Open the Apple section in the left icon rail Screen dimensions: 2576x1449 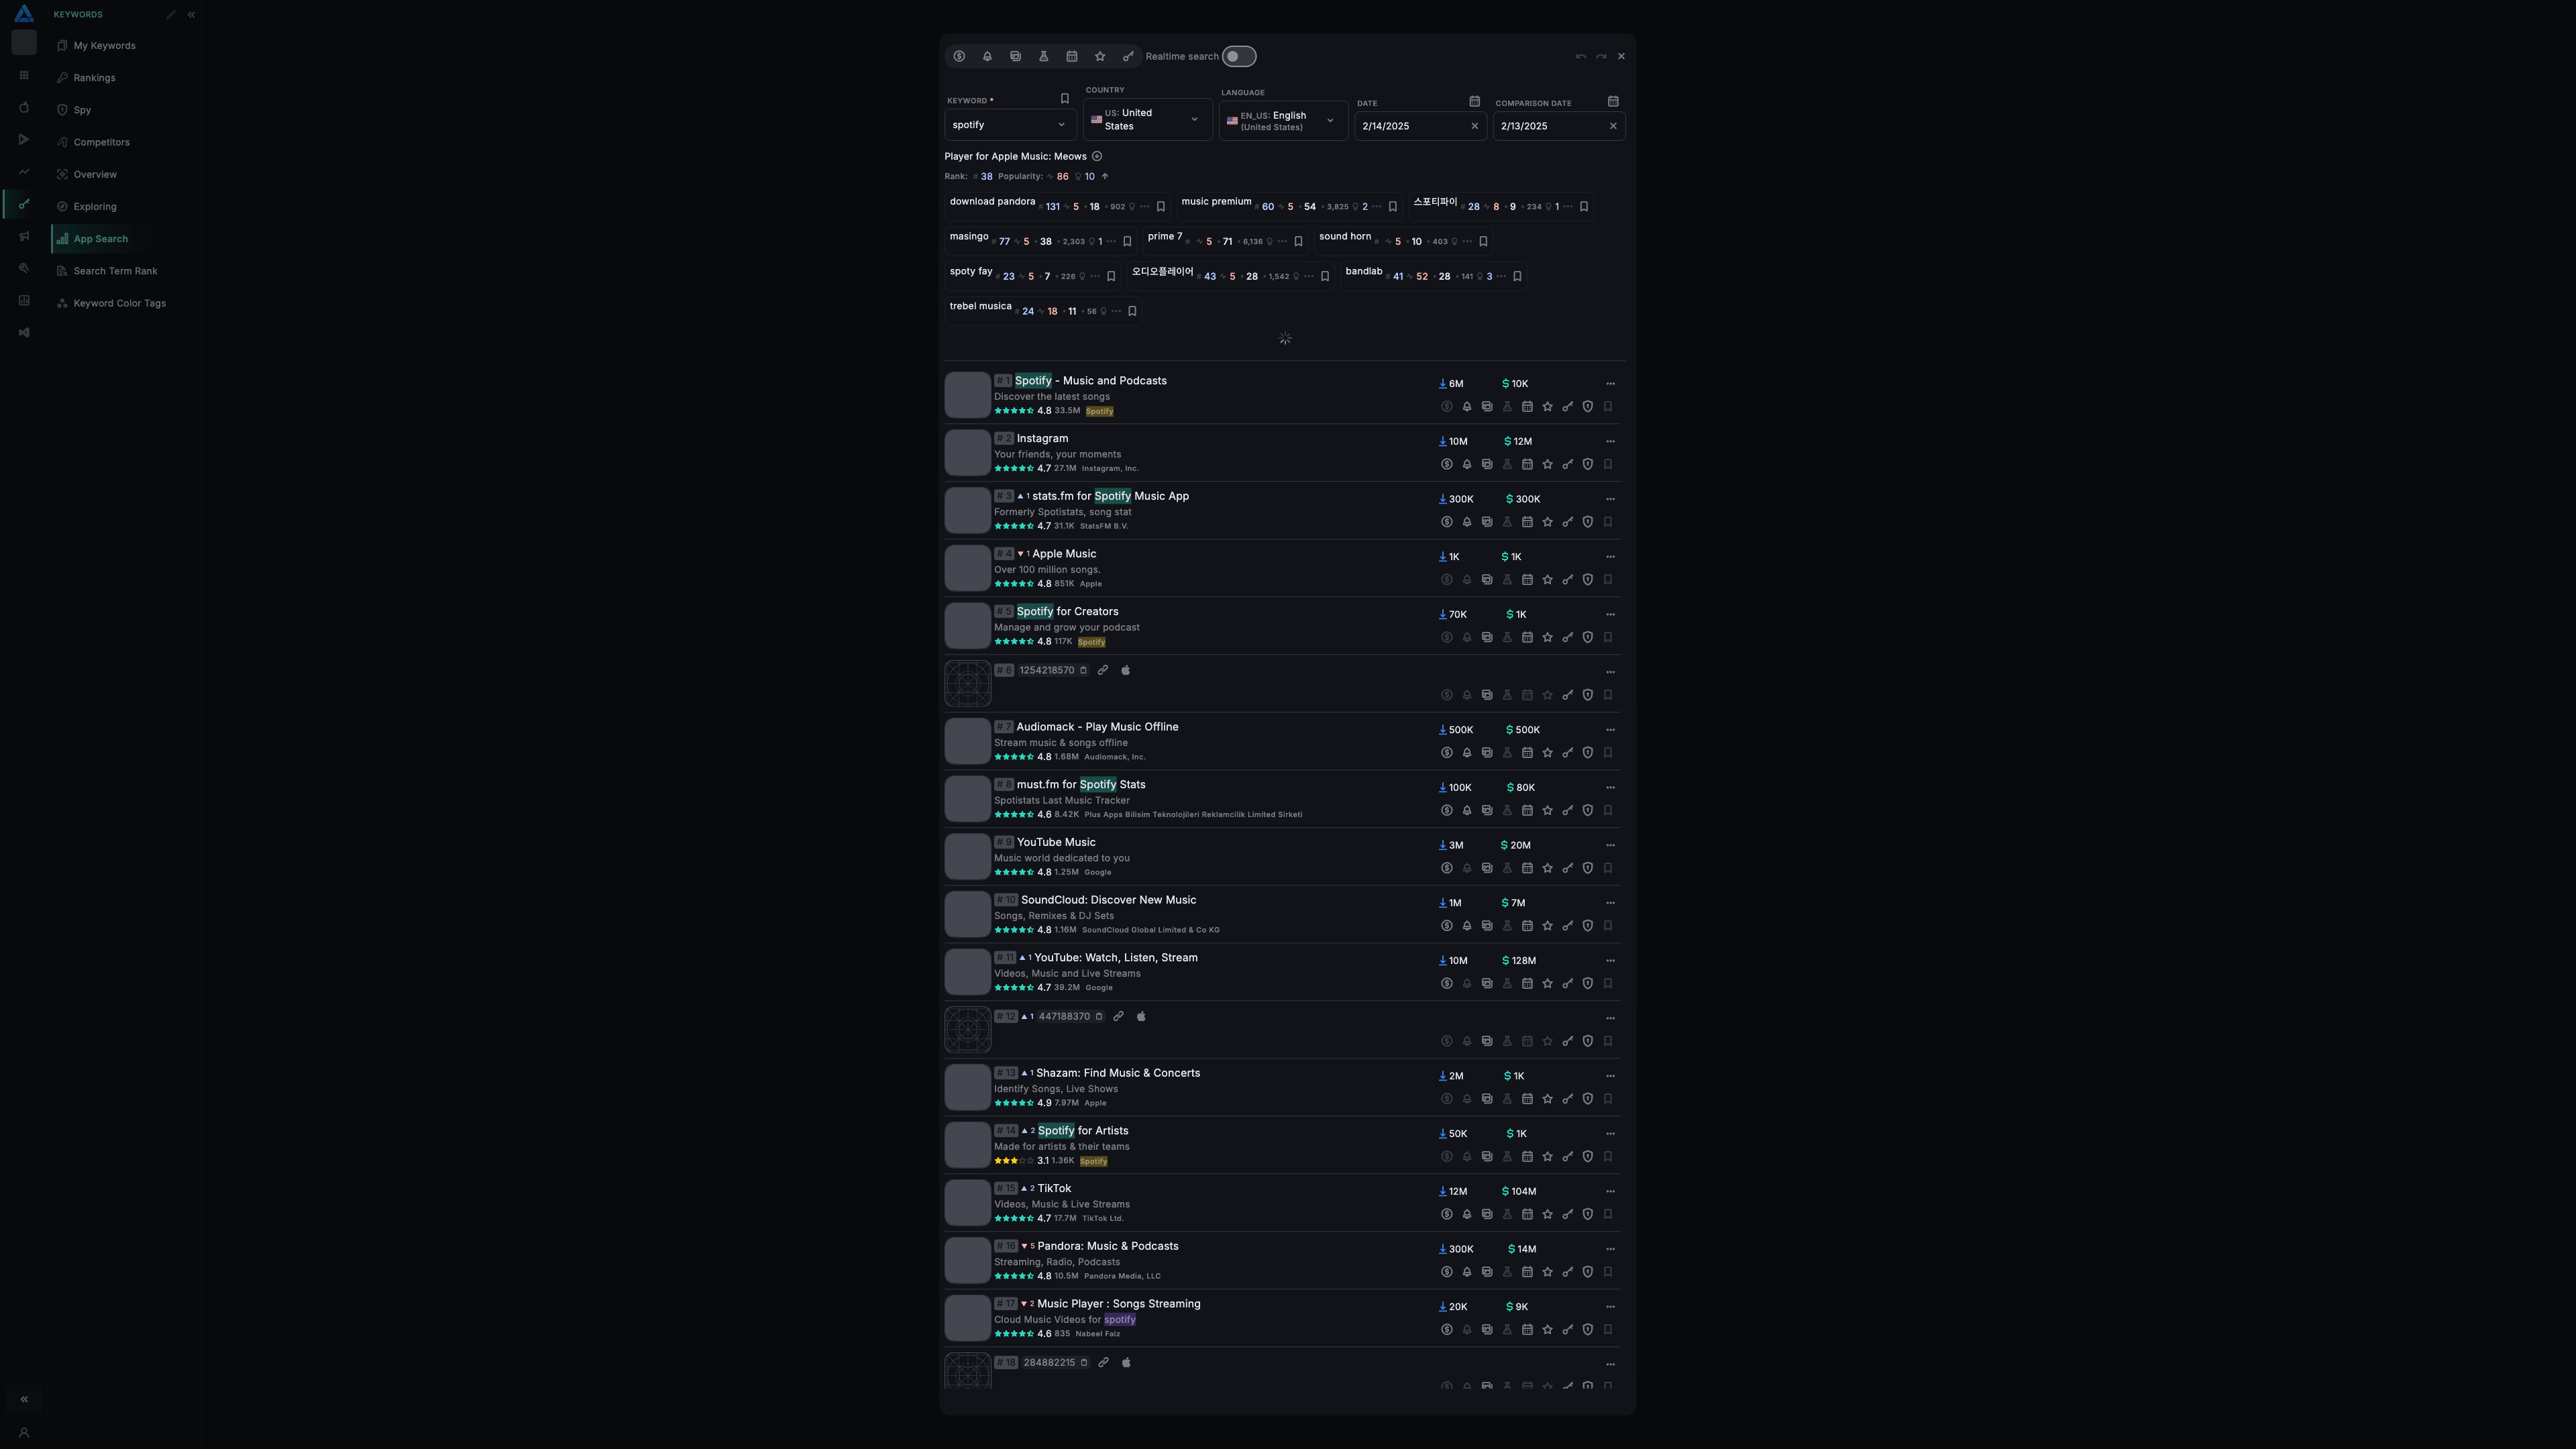24,107
